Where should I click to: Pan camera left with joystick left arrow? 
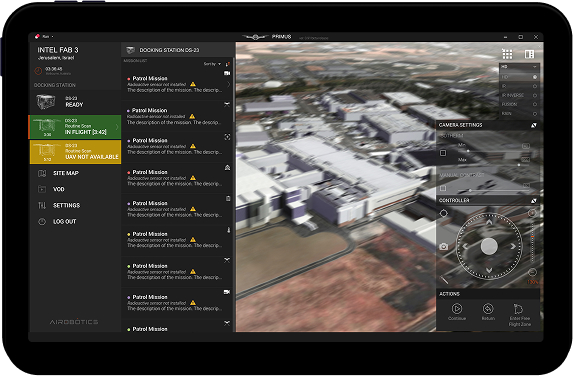click(x=465, y=247)
